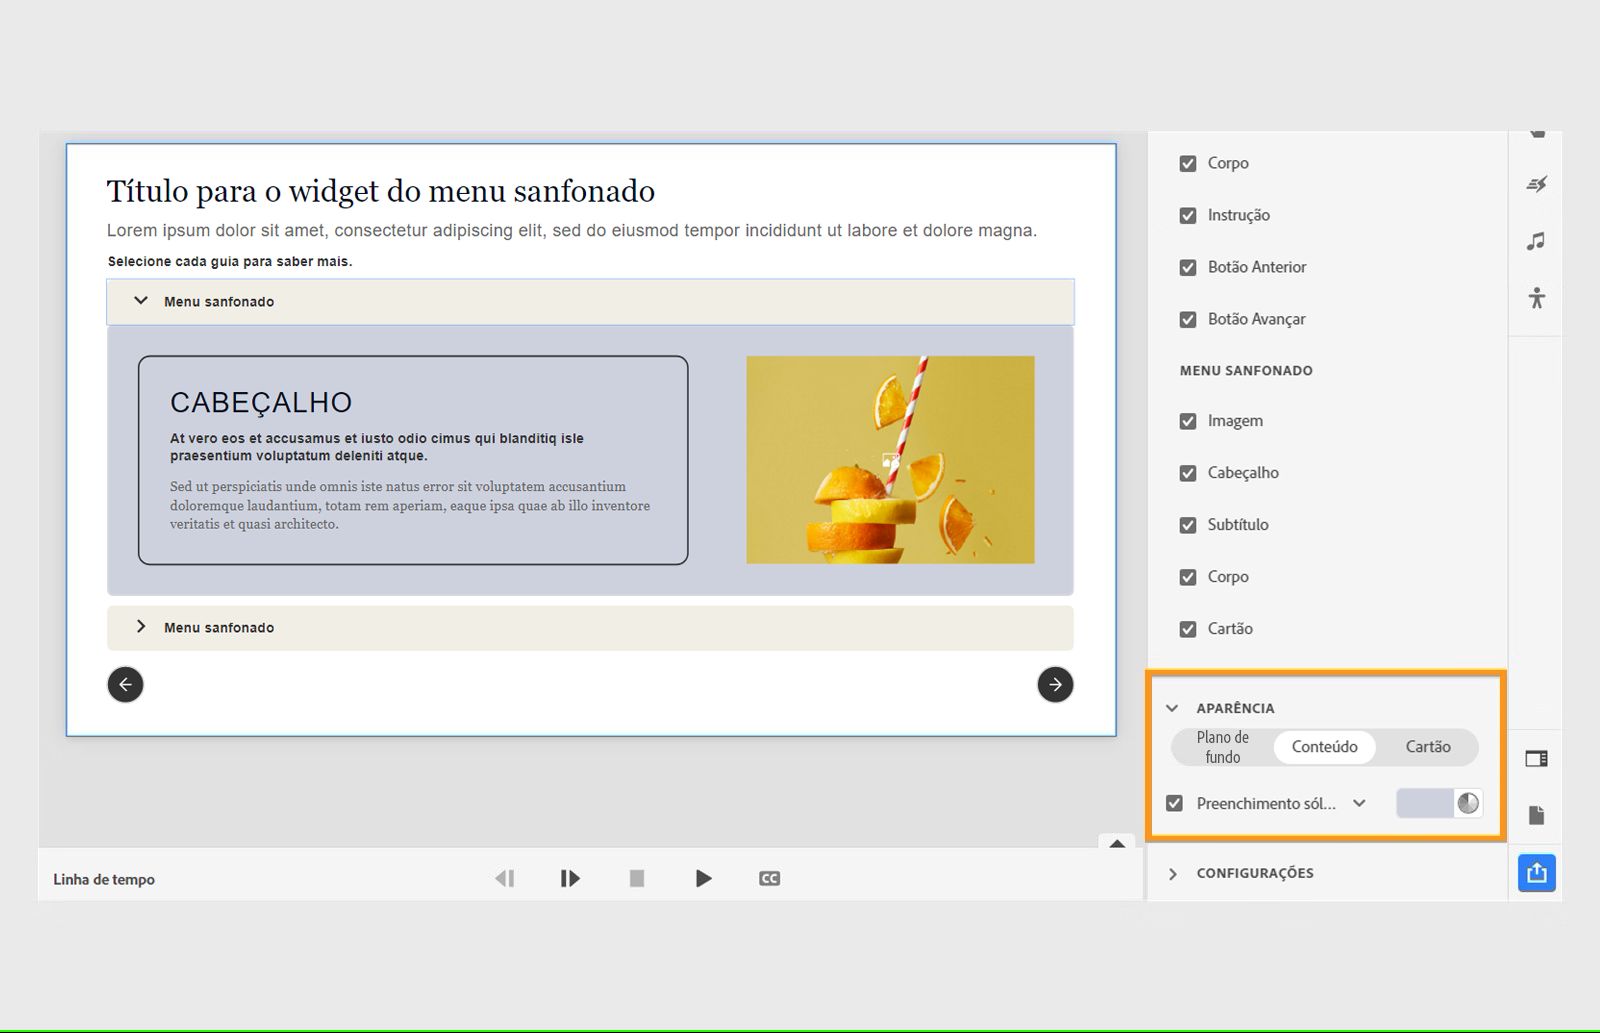1600x1033 pixels.
Task: Click the 'MENU SANFONADO' section heading
Action: point(1246,371)
